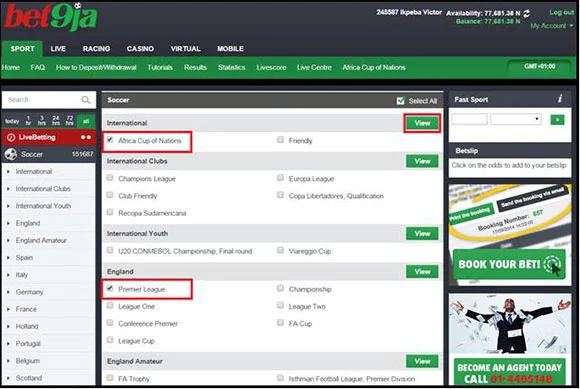This screenshot has width=580, height=389.
Task: Open the Statistics menu link
Action: [x=232, y=68]
